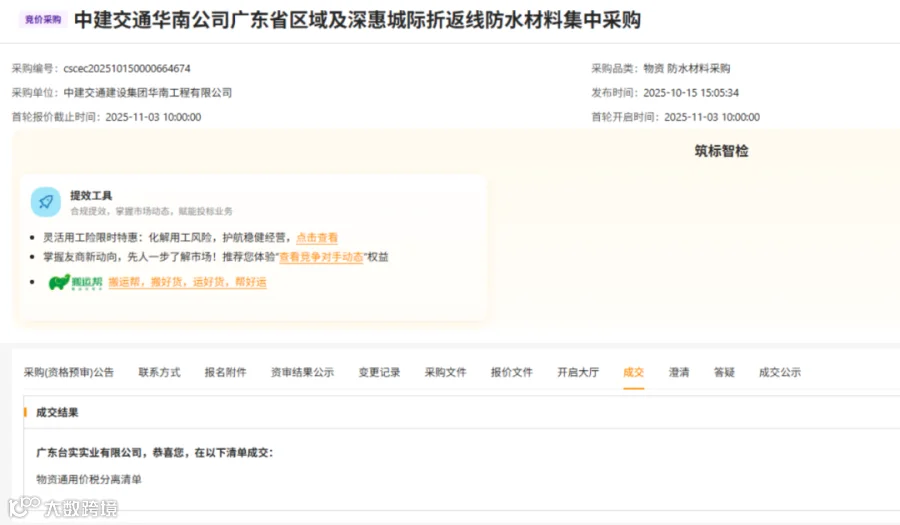
Task: Select the active 成交 tab
Action: click(x=633, y=372)
